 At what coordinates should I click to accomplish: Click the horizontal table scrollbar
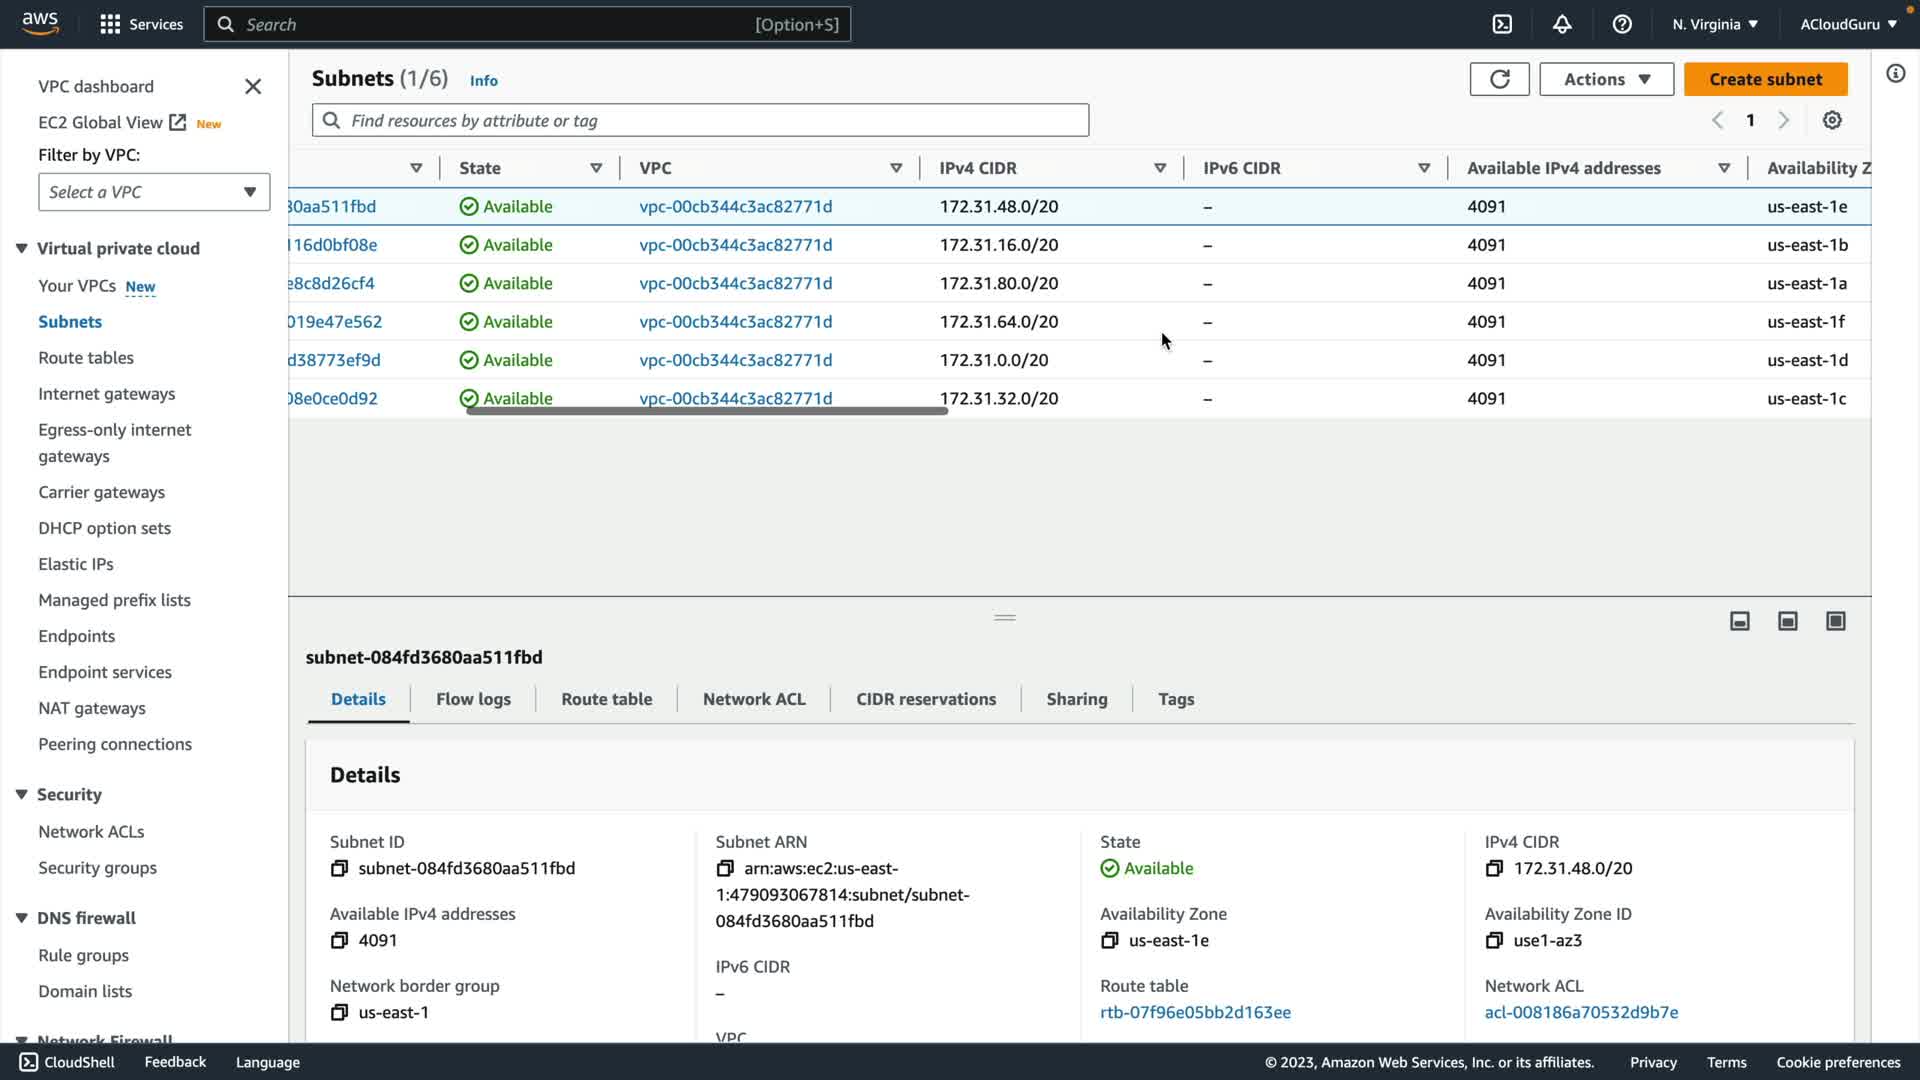(x=706, y=411)
